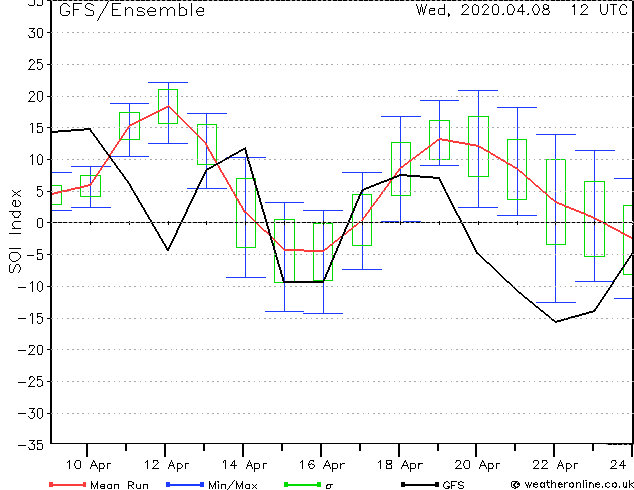Image resolution: width=634 pixels, height=490 pixels.
Task: Click the y-axis value 15
Action: point(35,128)
